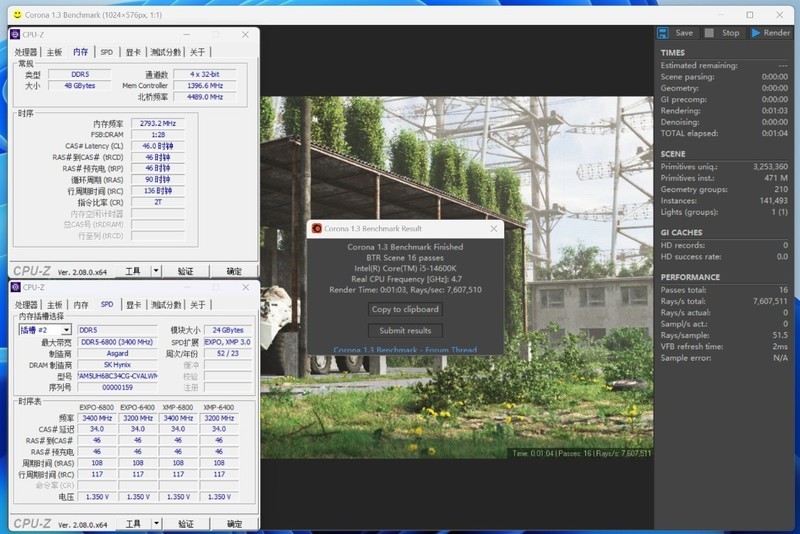Click 确定 button in lower CPU-Z window
The height and width of the screenshot is (534, 800).
[x=234, y=524]
